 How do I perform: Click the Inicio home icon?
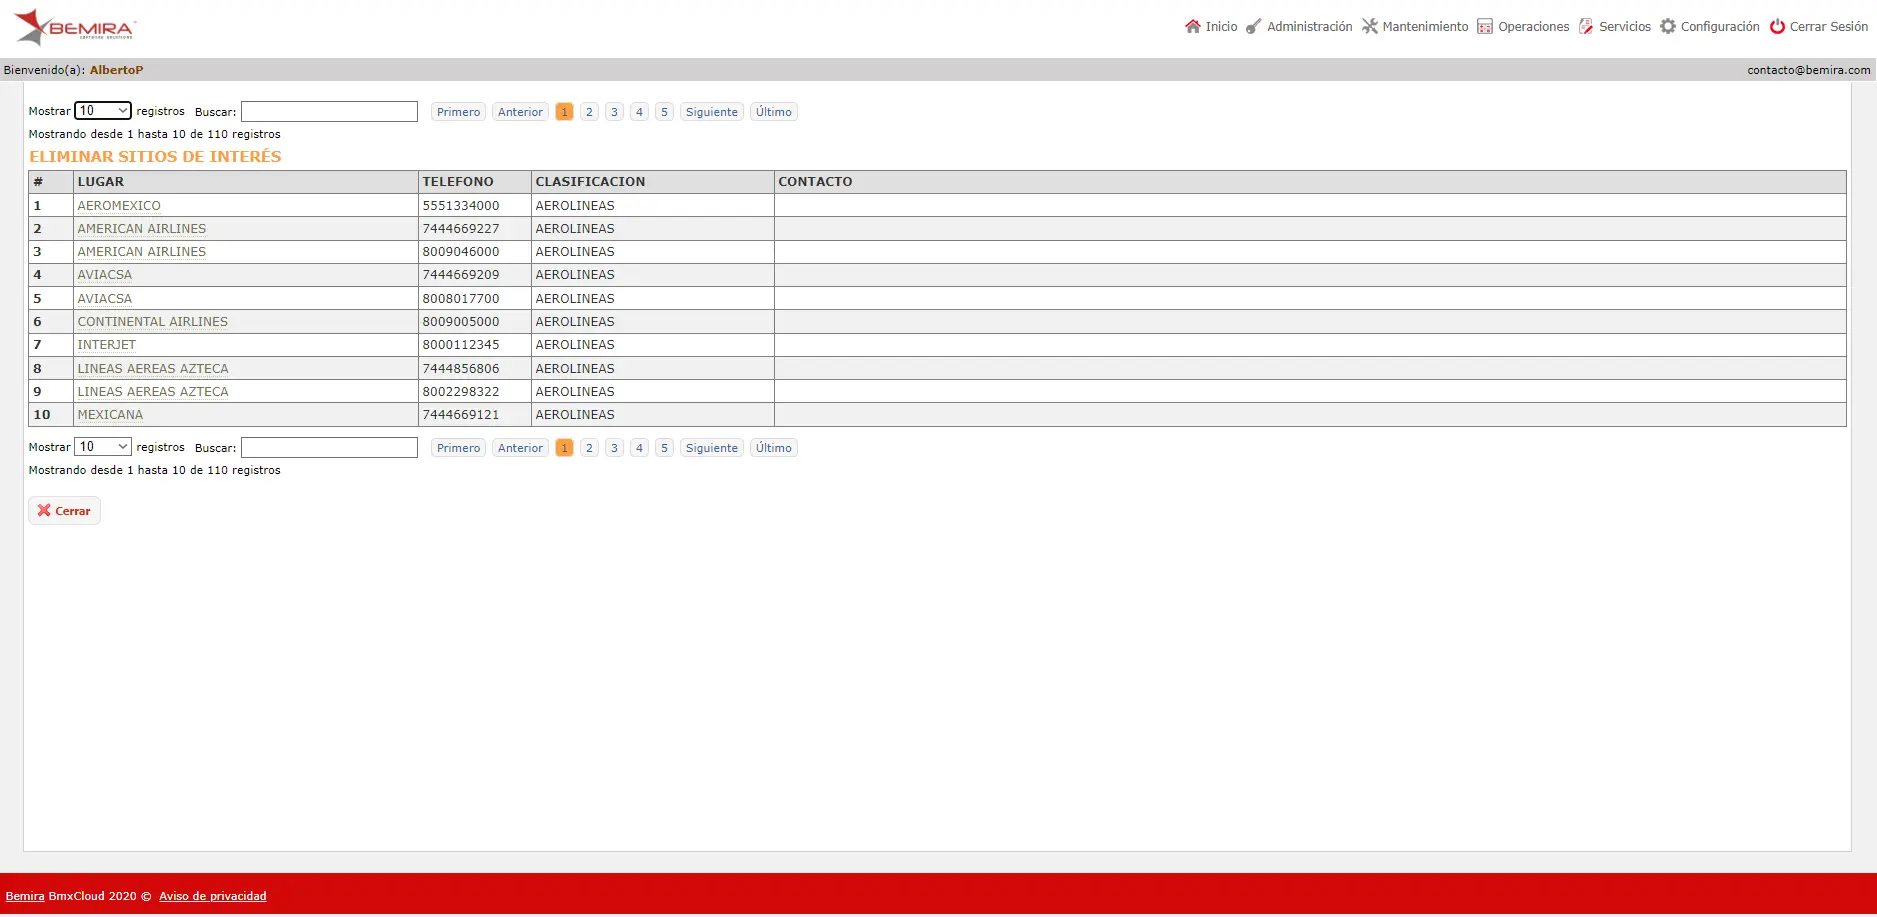coord(1192,27)
